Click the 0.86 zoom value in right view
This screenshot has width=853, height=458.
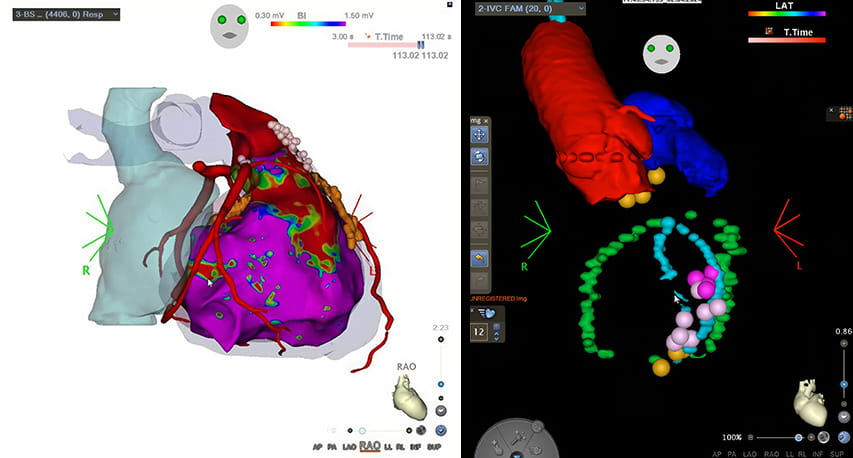coord(844,331)
